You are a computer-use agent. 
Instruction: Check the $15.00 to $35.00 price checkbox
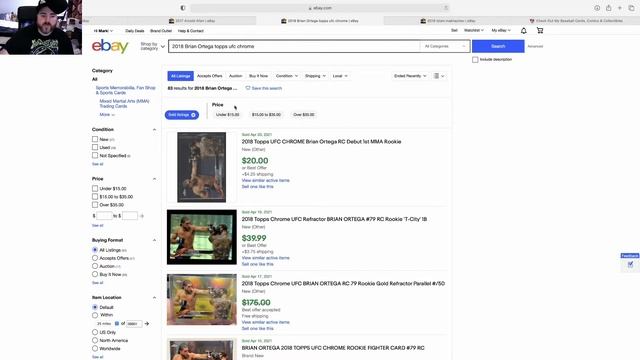point(95,197)
